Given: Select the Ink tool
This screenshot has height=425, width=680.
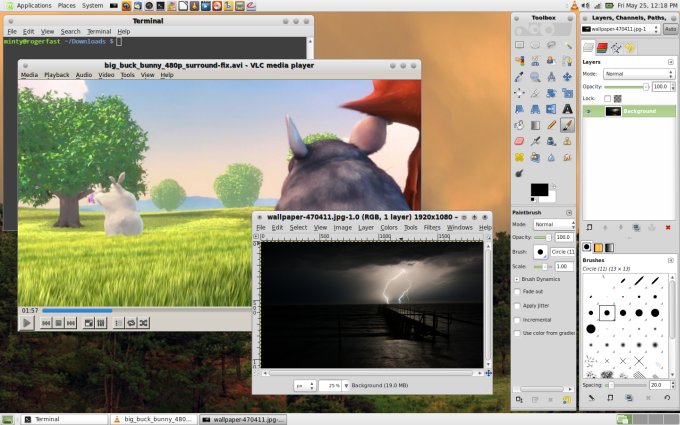Looking at the screenshot, I should tap(551, 141).
